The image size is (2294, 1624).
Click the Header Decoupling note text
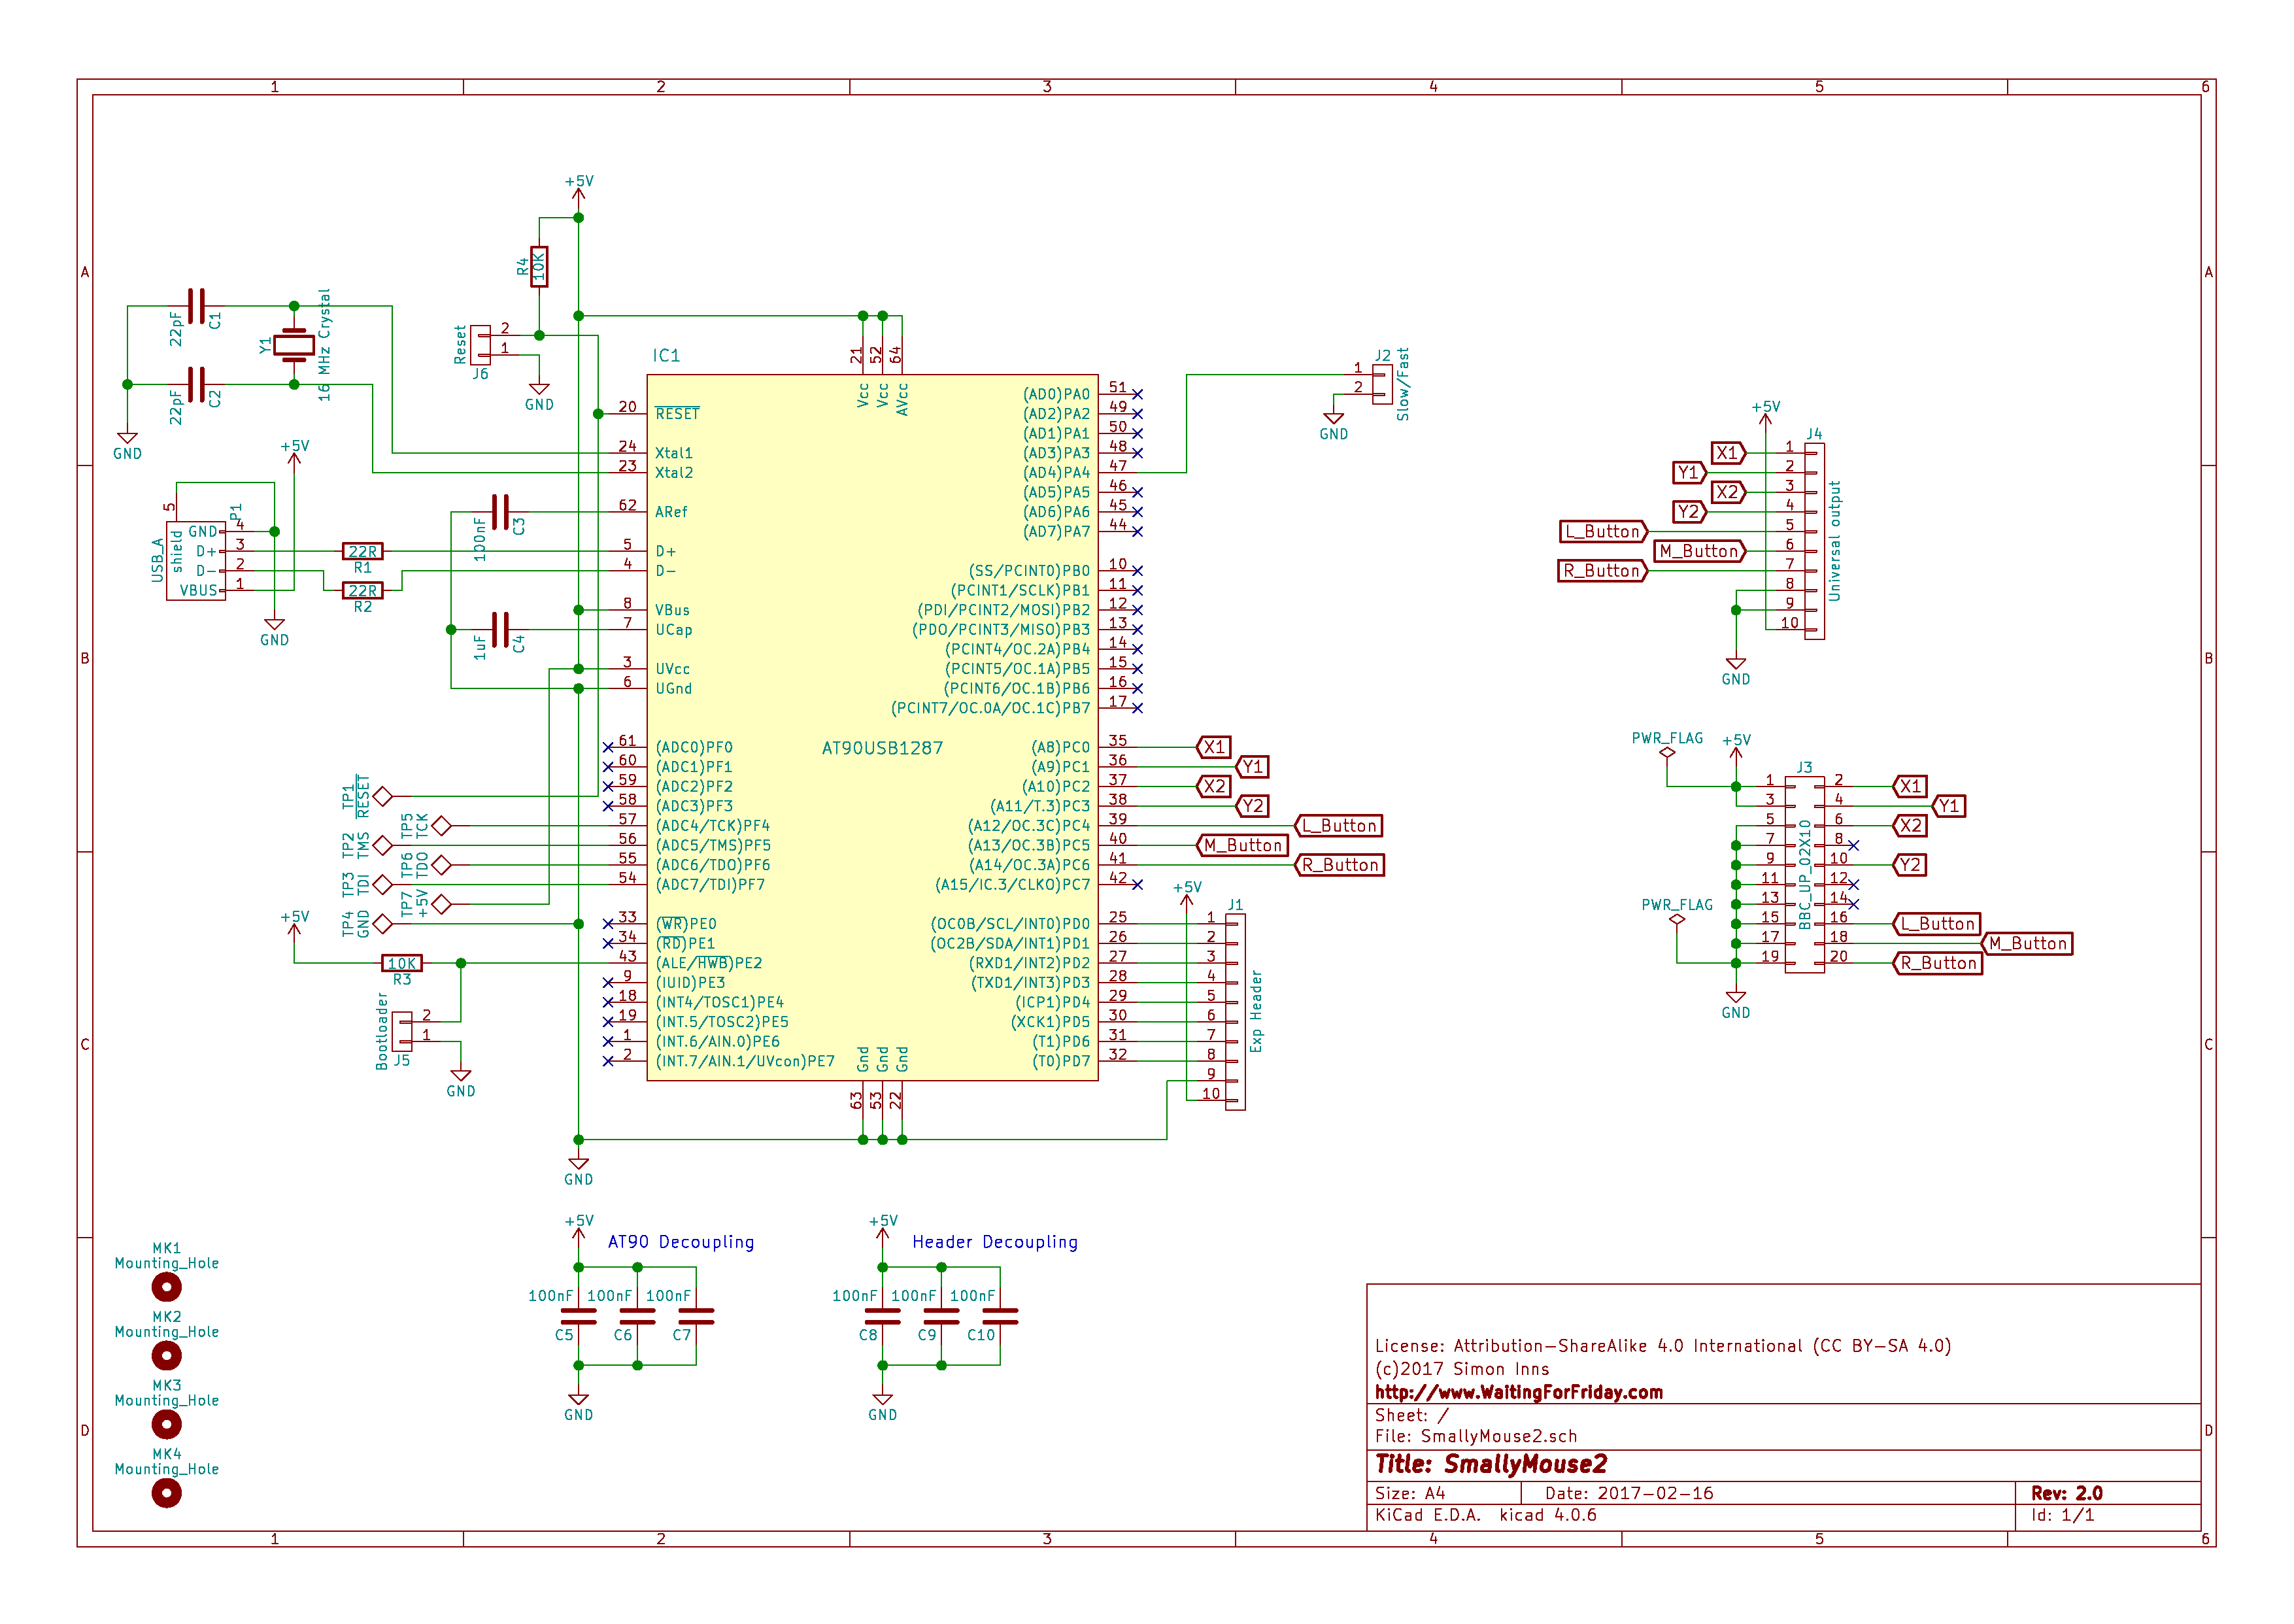[x=995, y=1242]
